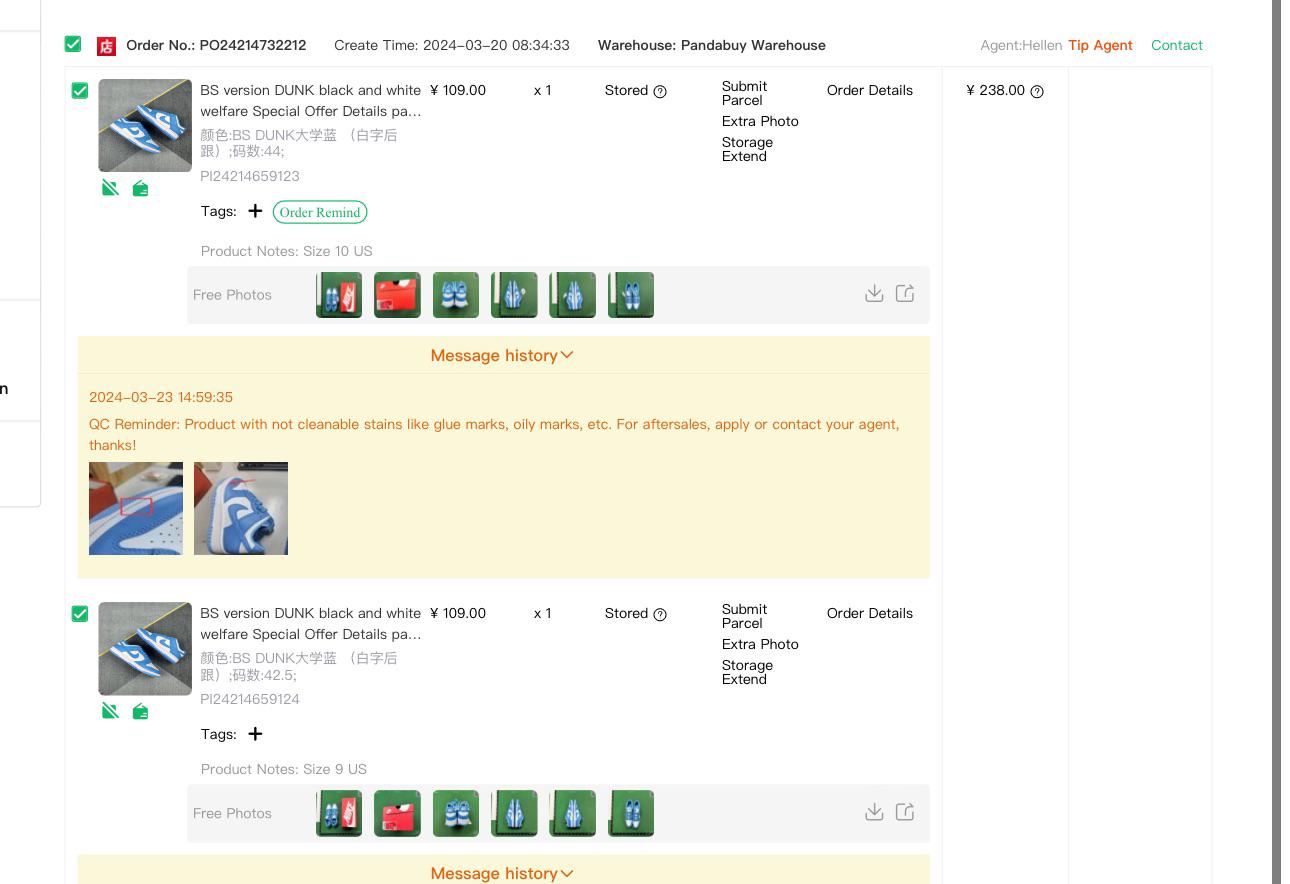The width and height of the screenshot is (1290, 884).
Task: Click the share photos icon for first item
Action: coord(905,293)
